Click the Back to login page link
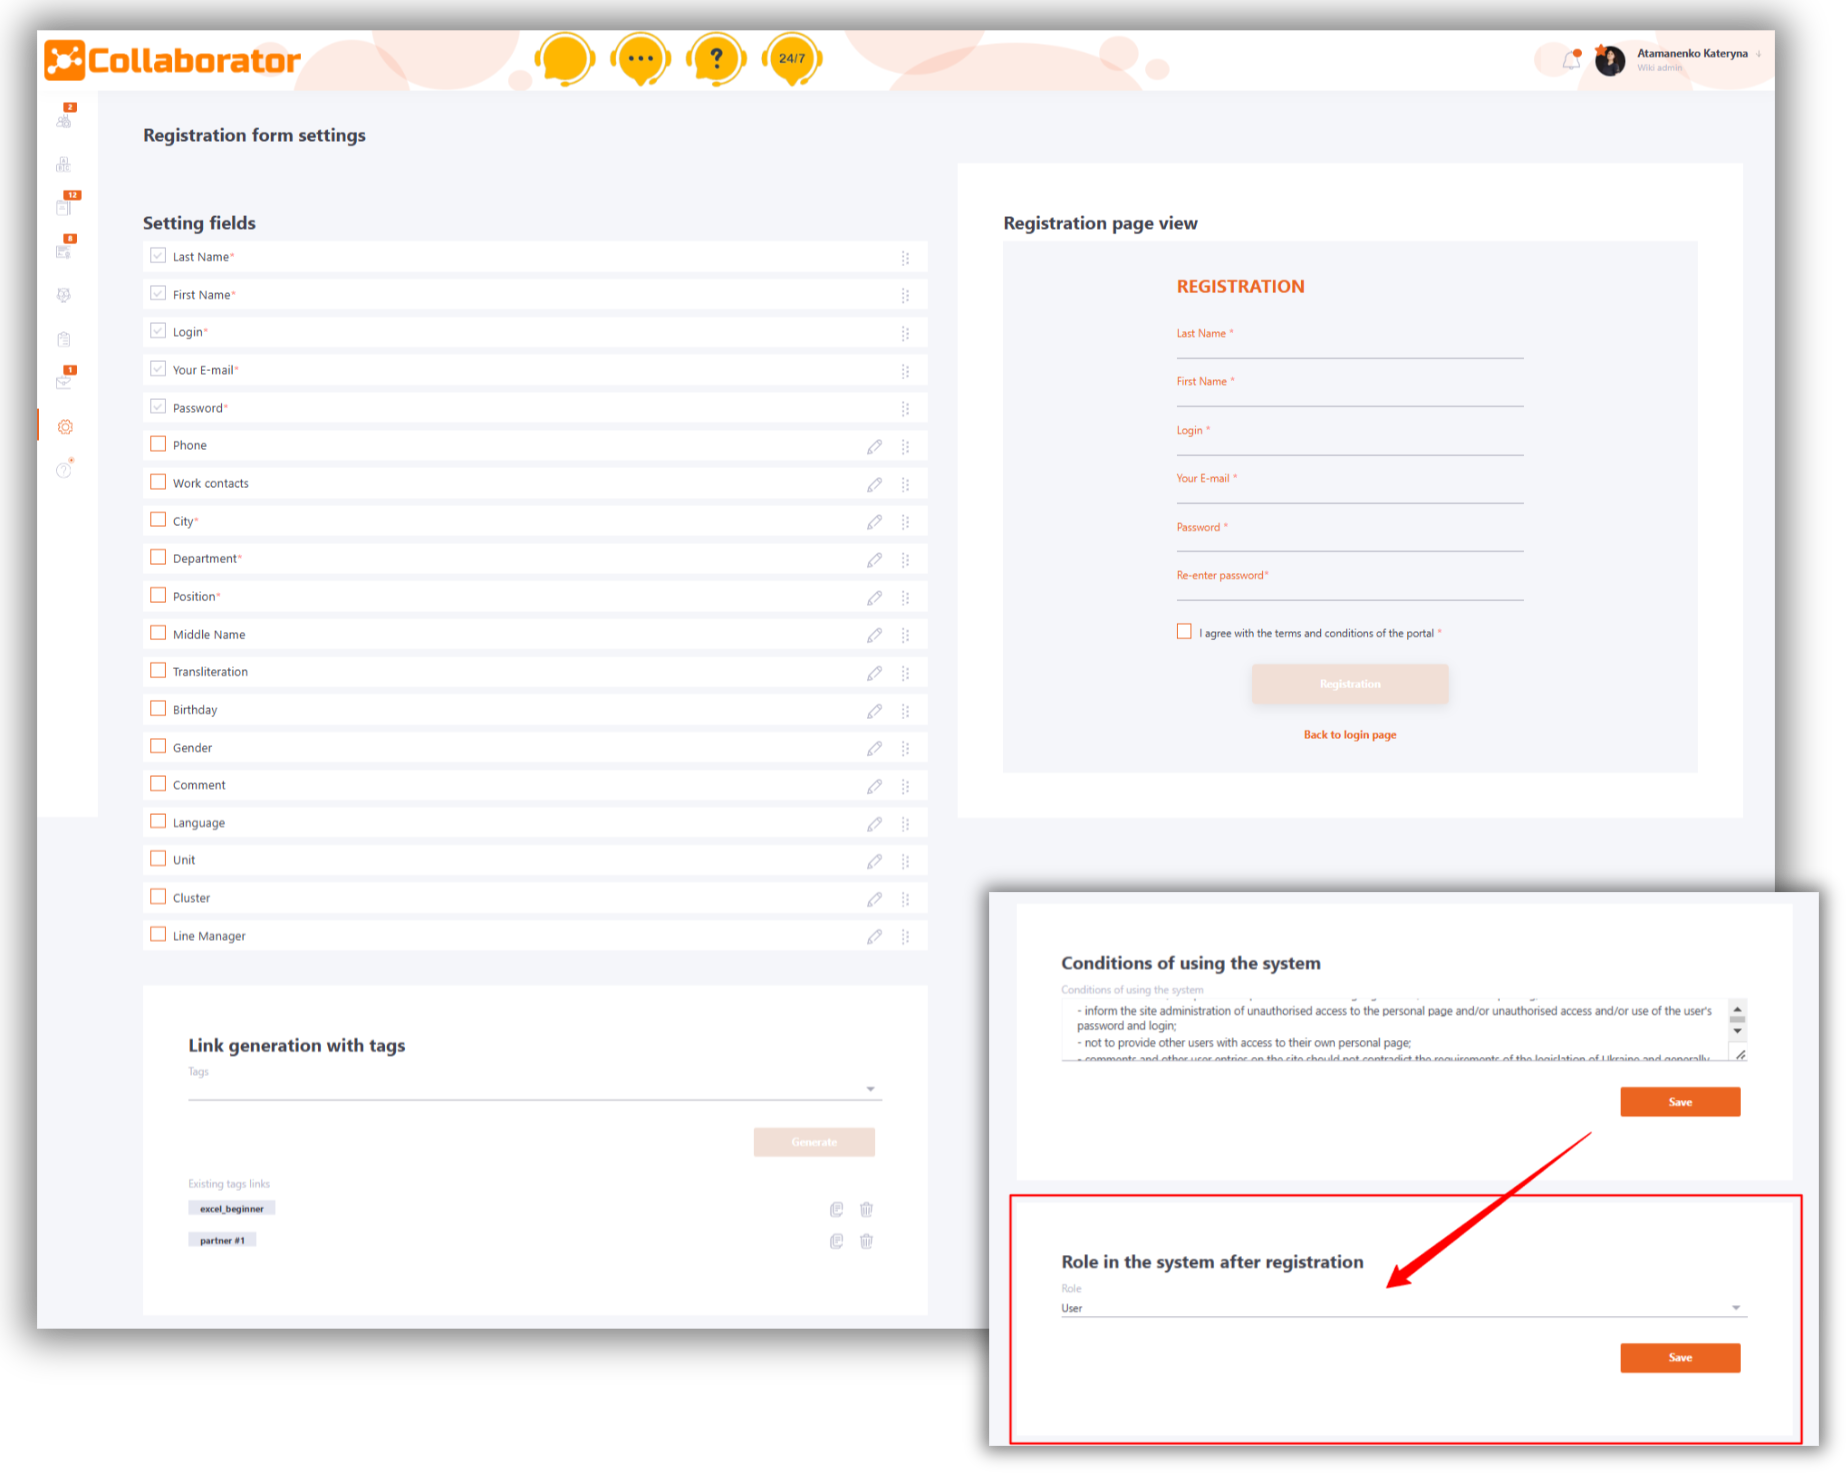Screen dimensions: 1848x1478 tap(1349, 734)
